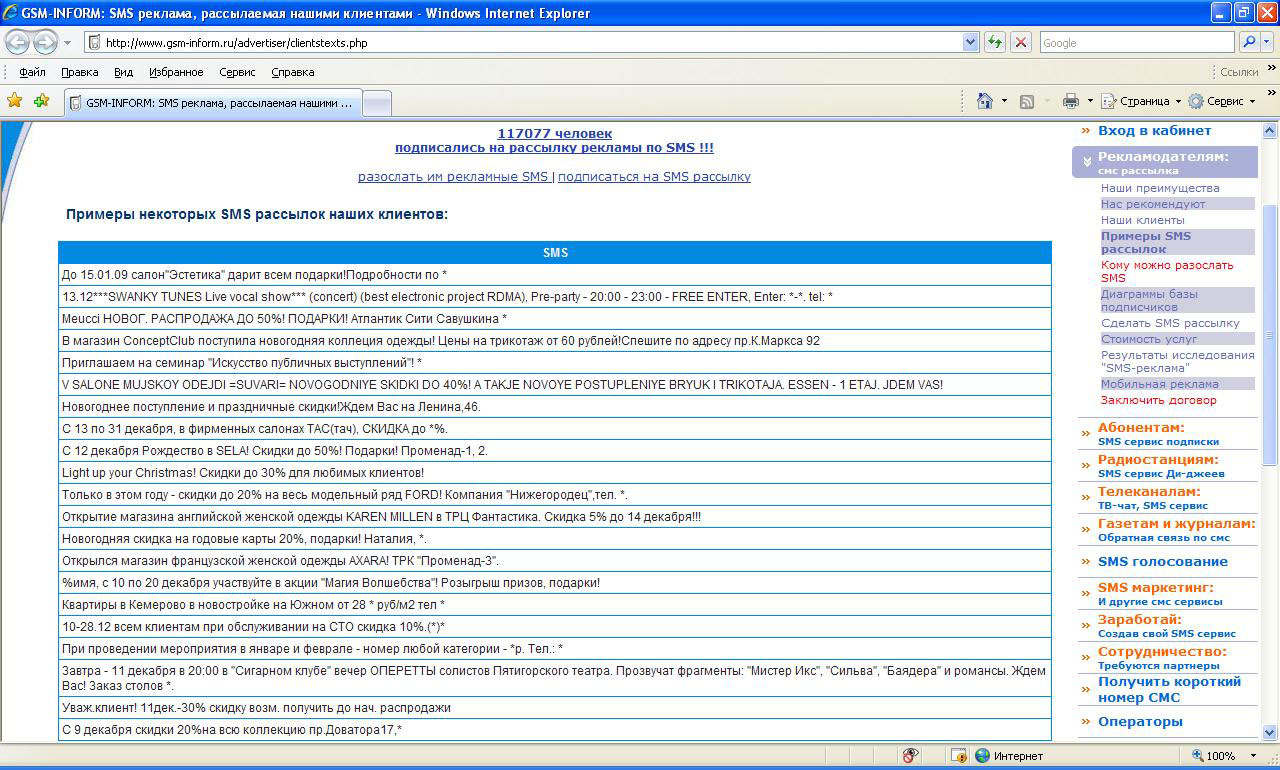This screenshot has width=1280, height=770.
Task: Open the search provider dropdown arrow
Action: click(1268, 43)
